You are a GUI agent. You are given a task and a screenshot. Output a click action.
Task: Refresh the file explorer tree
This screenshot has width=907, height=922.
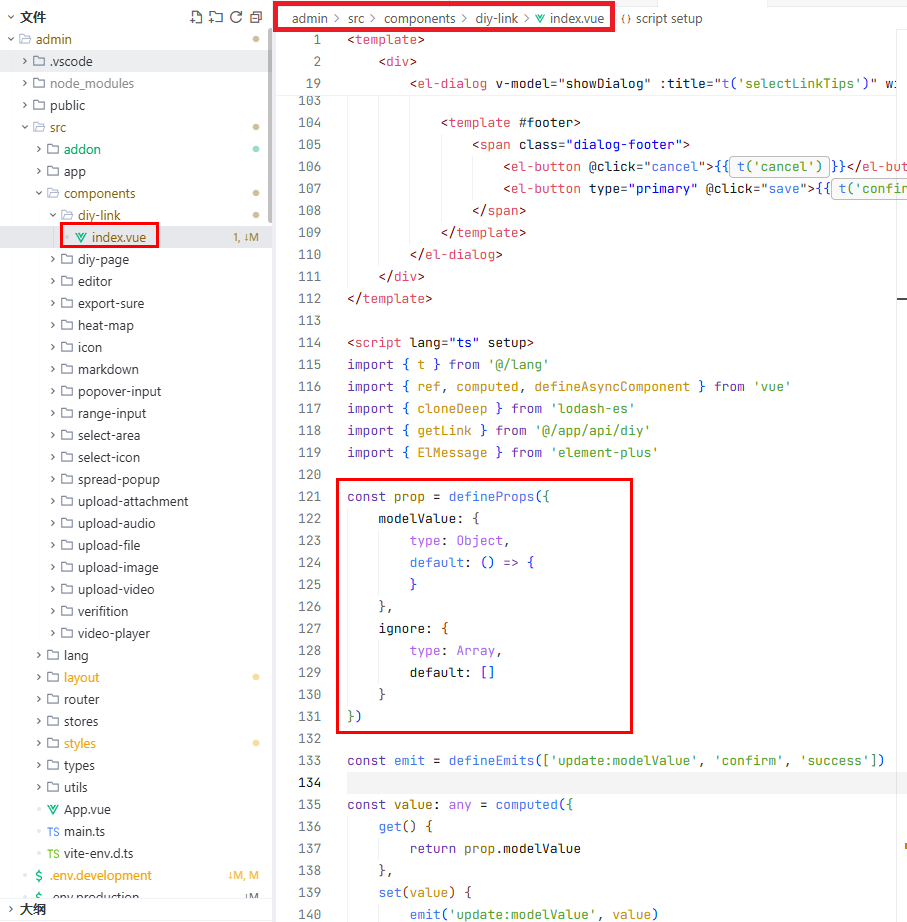pyautogui.click(x=236, y=17)
